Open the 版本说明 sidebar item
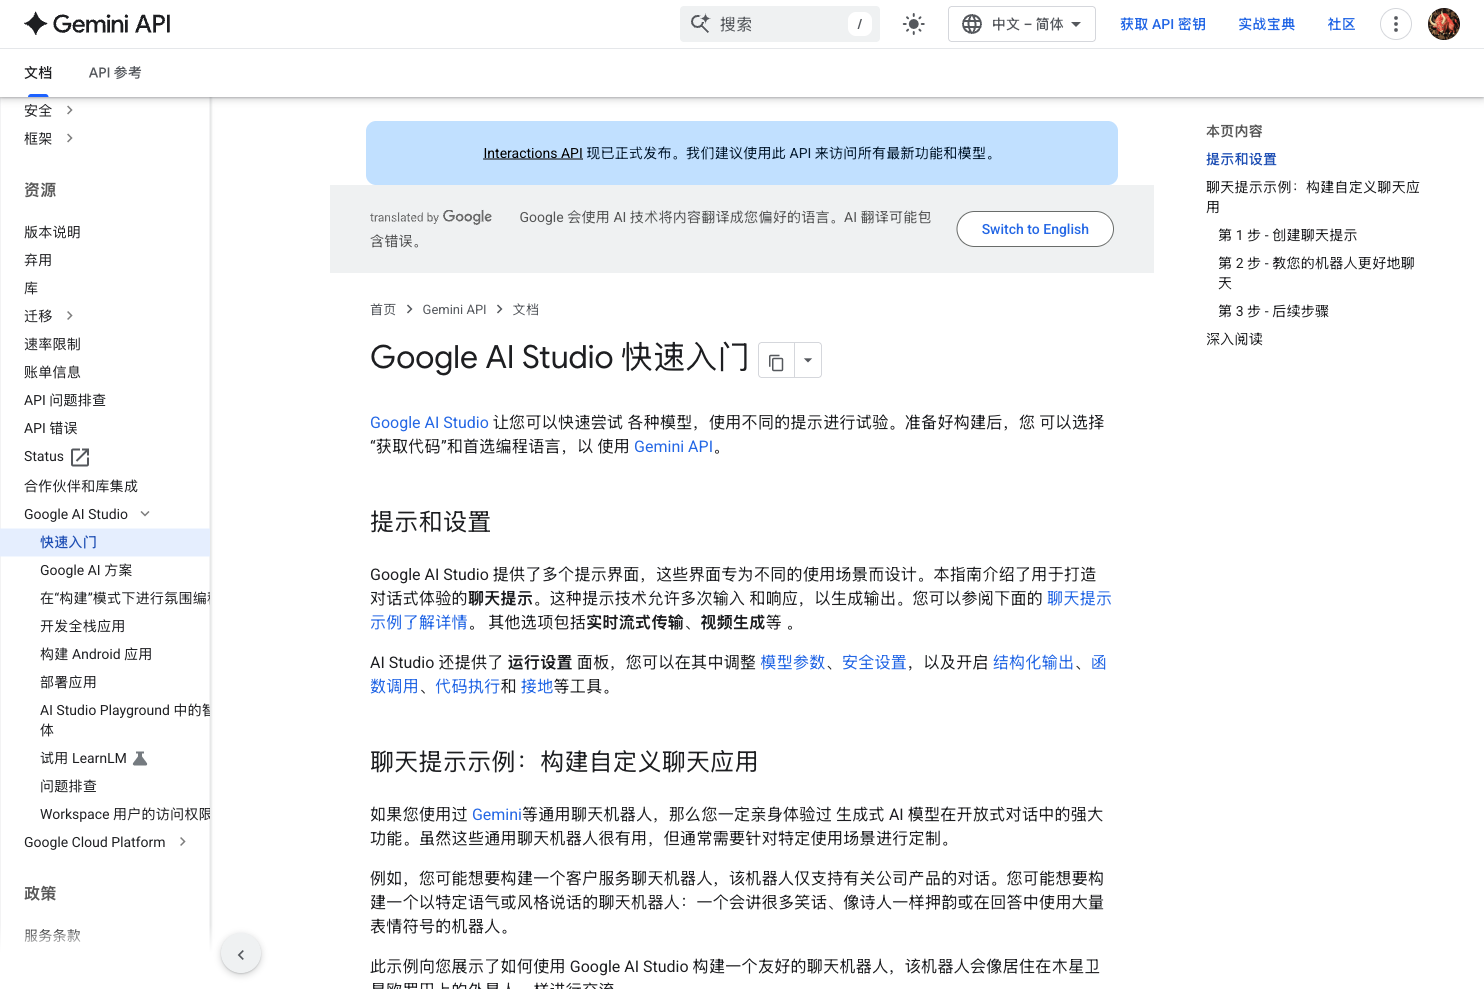The width and height of the screenshot is (1484, 989). tap(52, 232)
